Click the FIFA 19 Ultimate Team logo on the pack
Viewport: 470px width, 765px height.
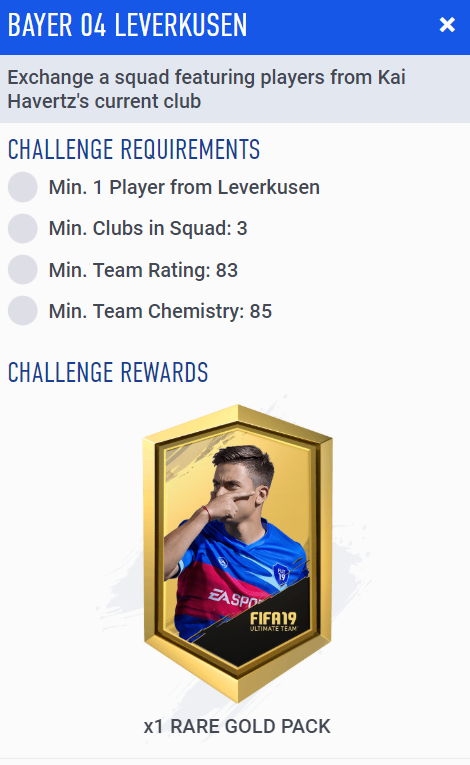[273, 621]
